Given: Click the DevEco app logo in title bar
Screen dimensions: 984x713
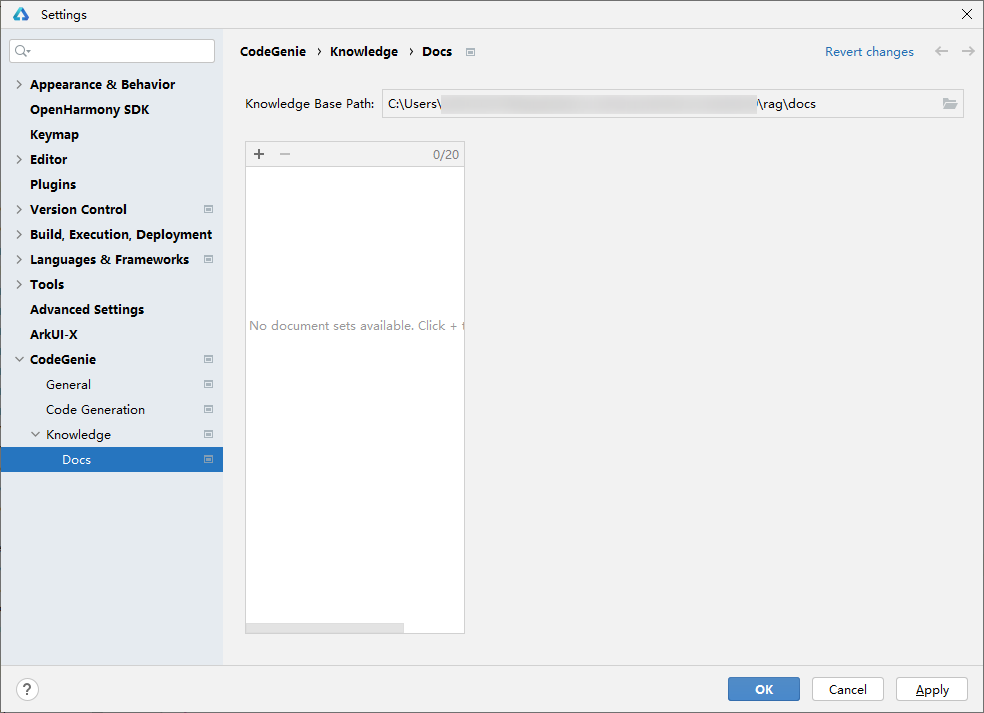Looking at the screenshot, I should (x=21, y=14).
